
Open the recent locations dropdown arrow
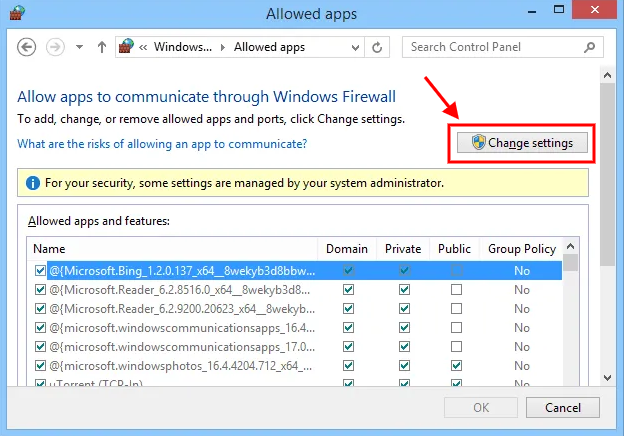click(x=77, y=47)
